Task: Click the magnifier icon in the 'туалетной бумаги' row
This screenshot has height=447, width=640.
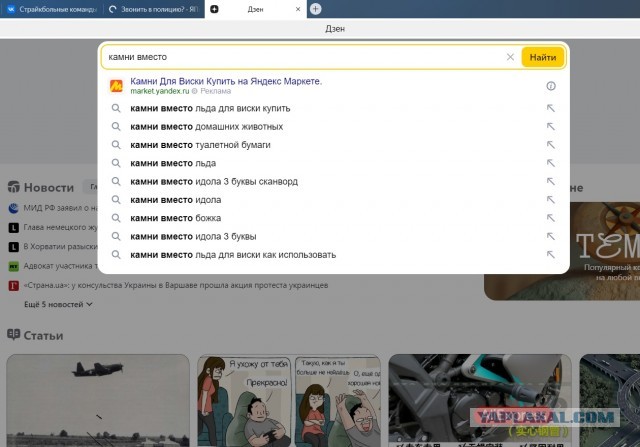Action: [116, 145]
